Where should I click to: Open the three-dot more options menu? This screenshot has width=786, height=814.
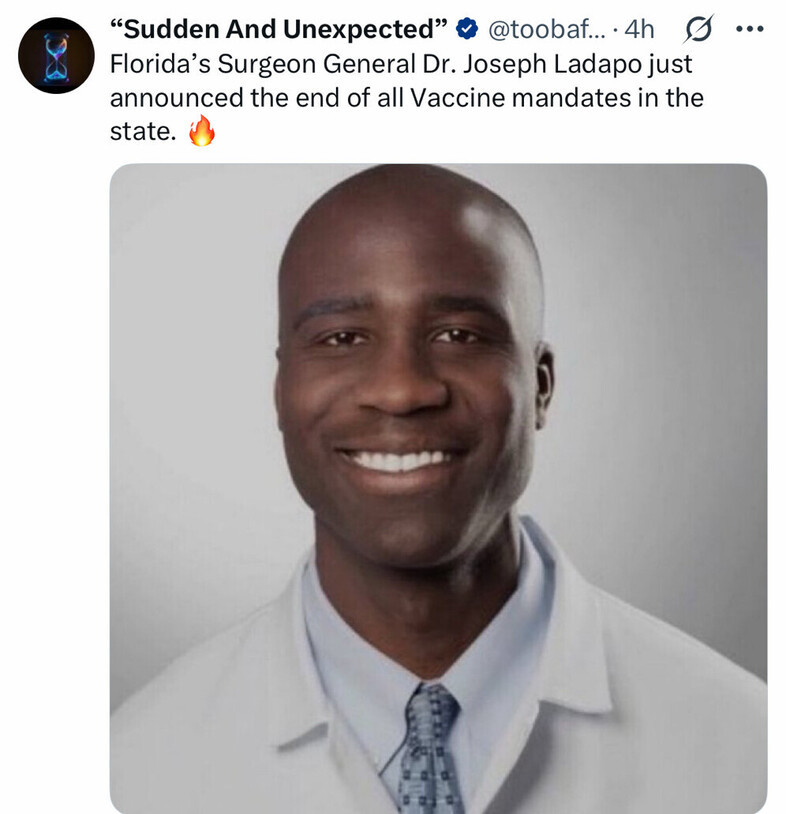click(750, 29)
